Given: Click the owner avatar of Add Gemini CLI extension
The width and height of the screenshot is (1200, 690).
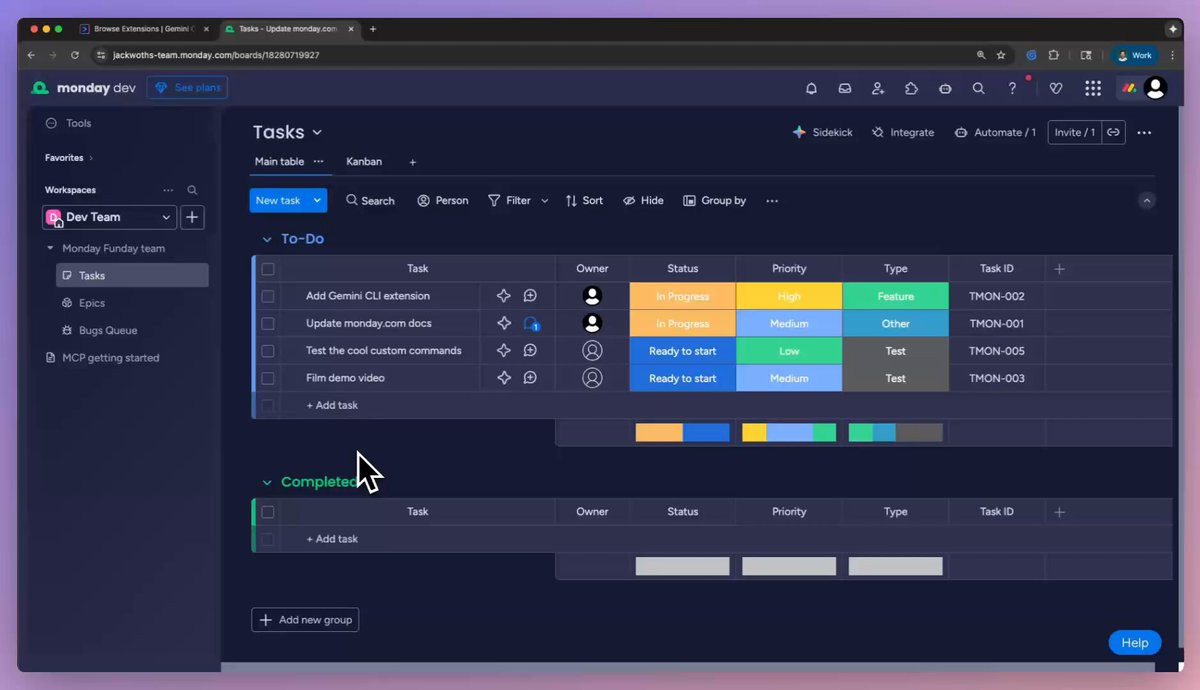Looking at the screenshot, I should [x=592, y=296].
